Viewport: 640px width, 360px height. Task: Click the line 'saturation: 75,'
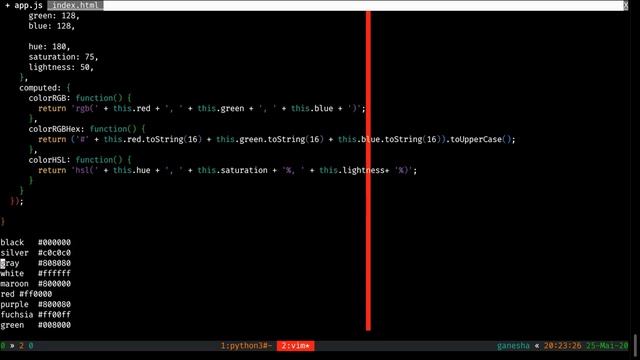tap(63, 57)
